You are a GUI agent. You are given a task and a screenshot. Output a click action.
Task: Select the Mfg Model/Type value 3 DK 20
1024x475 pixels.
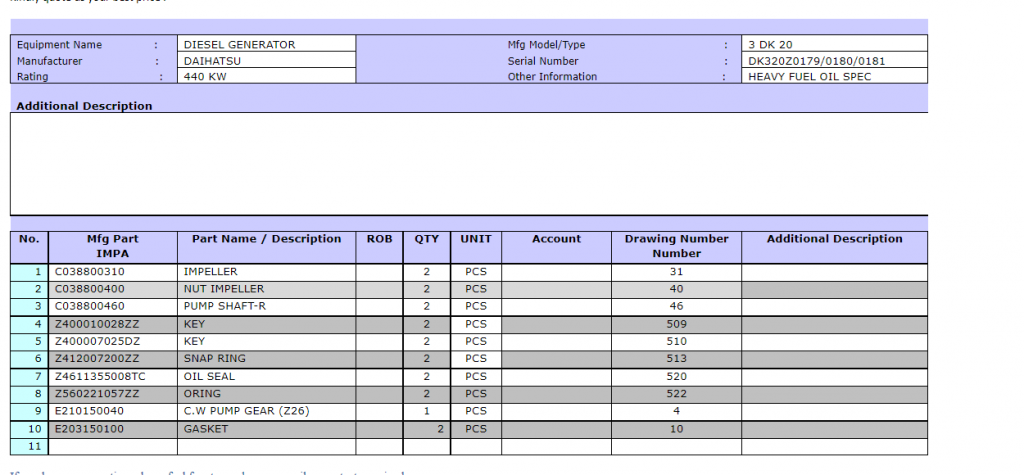835,45
